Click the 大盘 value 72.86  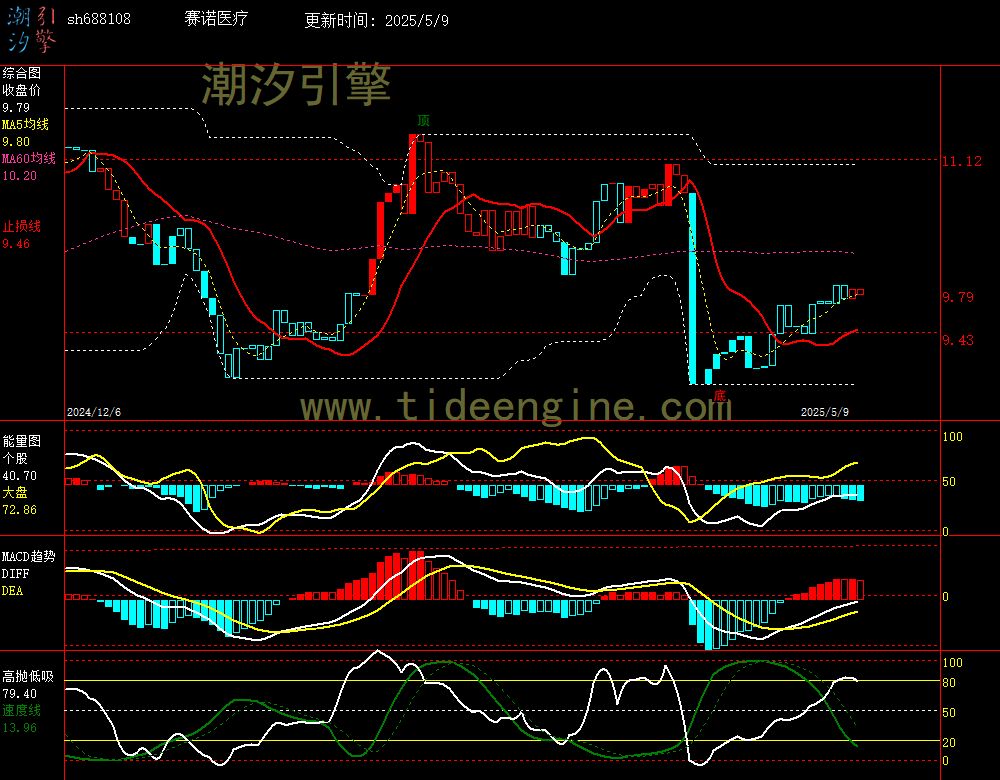point(19,510)
